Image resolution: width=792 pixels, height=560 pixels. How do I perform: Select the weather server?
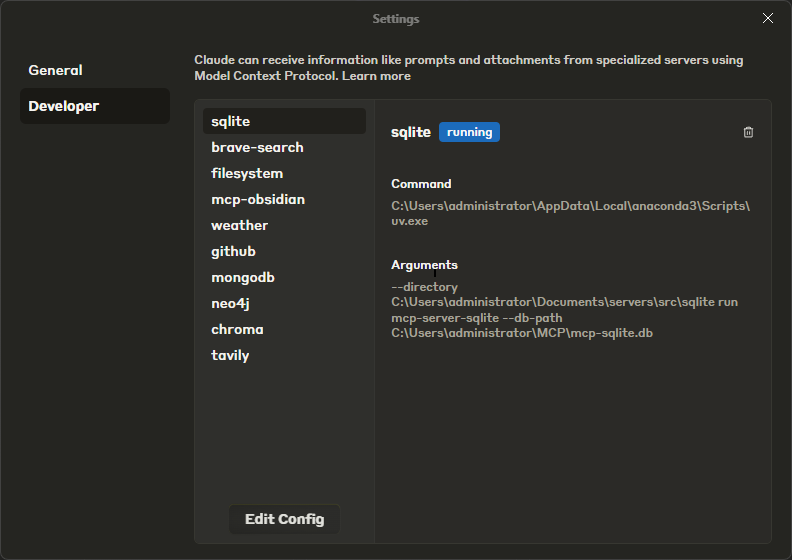[239, 225]
